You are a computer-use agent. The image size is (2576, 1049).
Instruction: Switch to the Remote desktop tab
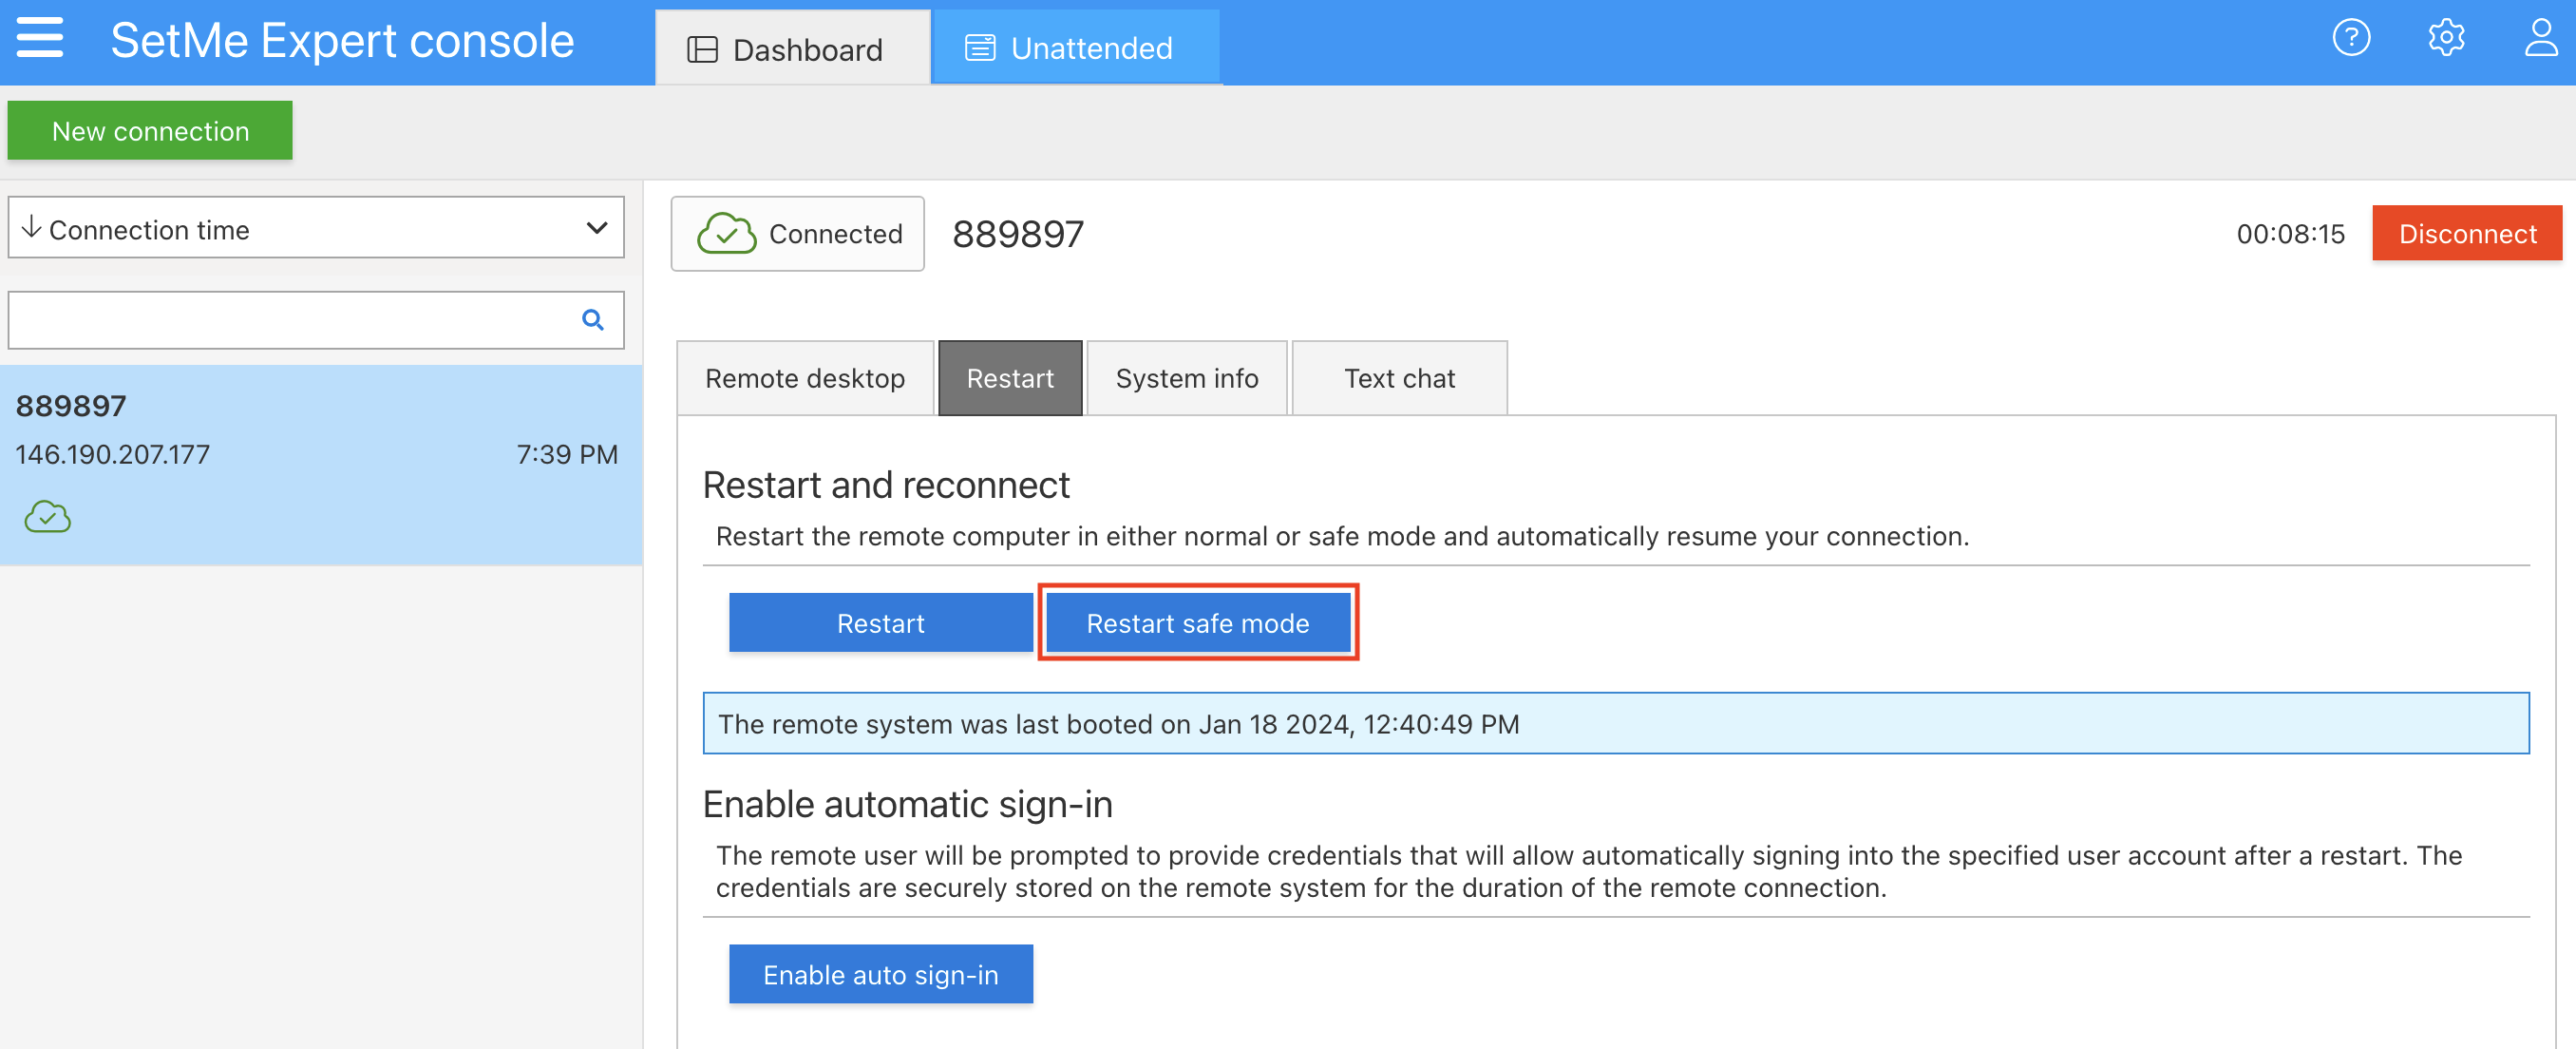(805, 378)
